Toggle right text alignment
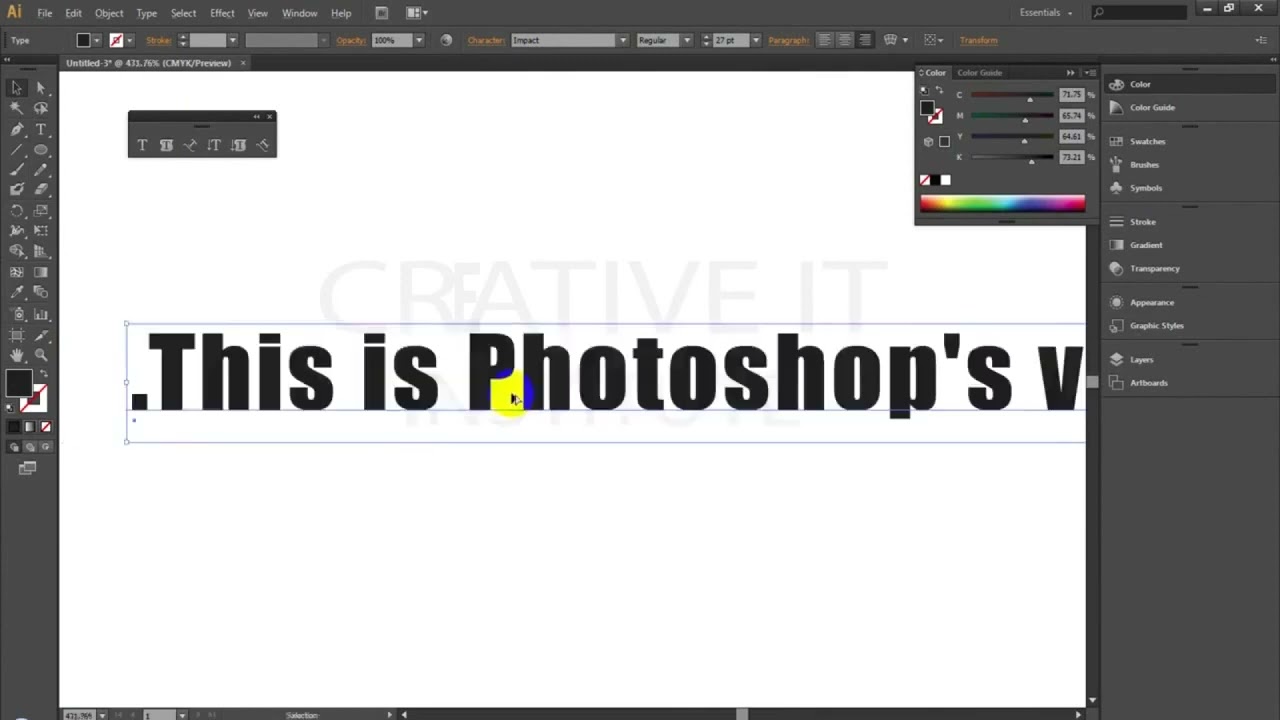Image resolution: width=1280 pixels, height=720 pixels. point(864,40)
